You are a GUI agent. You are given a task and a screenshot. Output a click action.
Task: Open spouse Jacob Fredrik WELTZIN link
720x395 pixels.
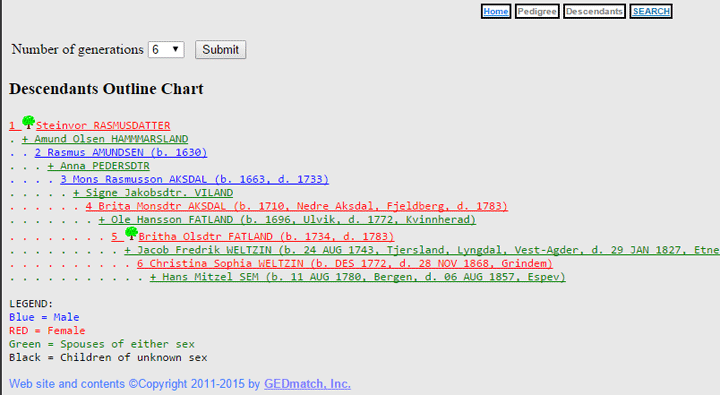coord(422,250)
